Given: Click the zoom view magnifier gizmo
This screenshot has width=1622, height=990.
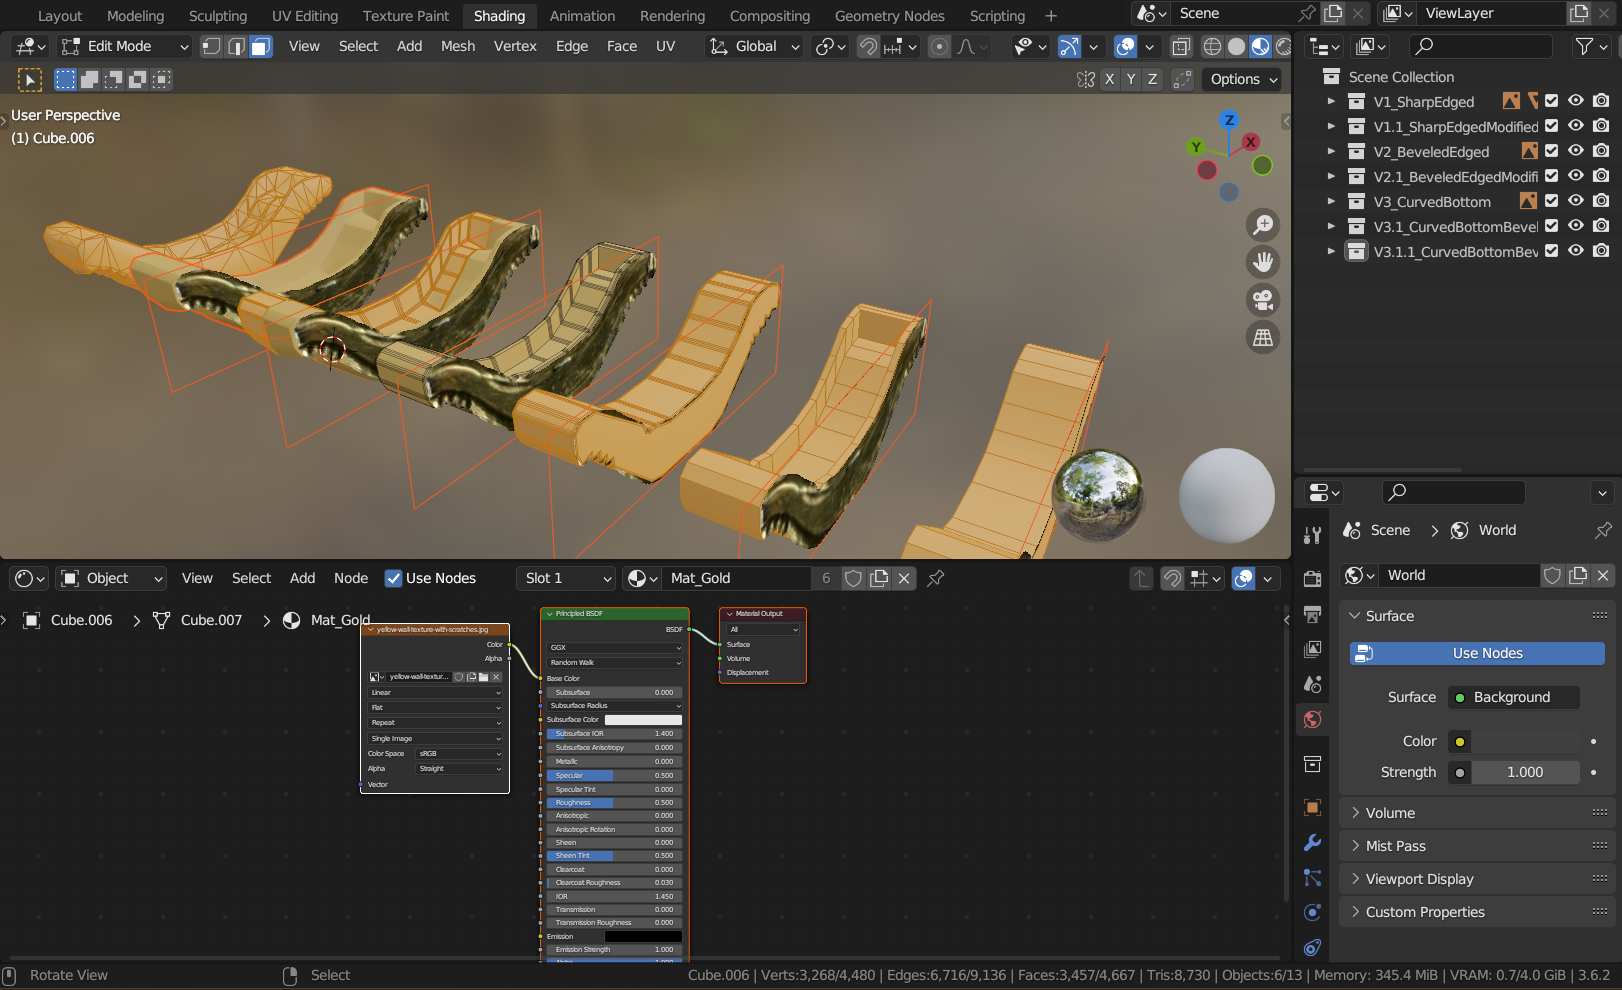Looking at the screenshot, I should point(1263,225).
